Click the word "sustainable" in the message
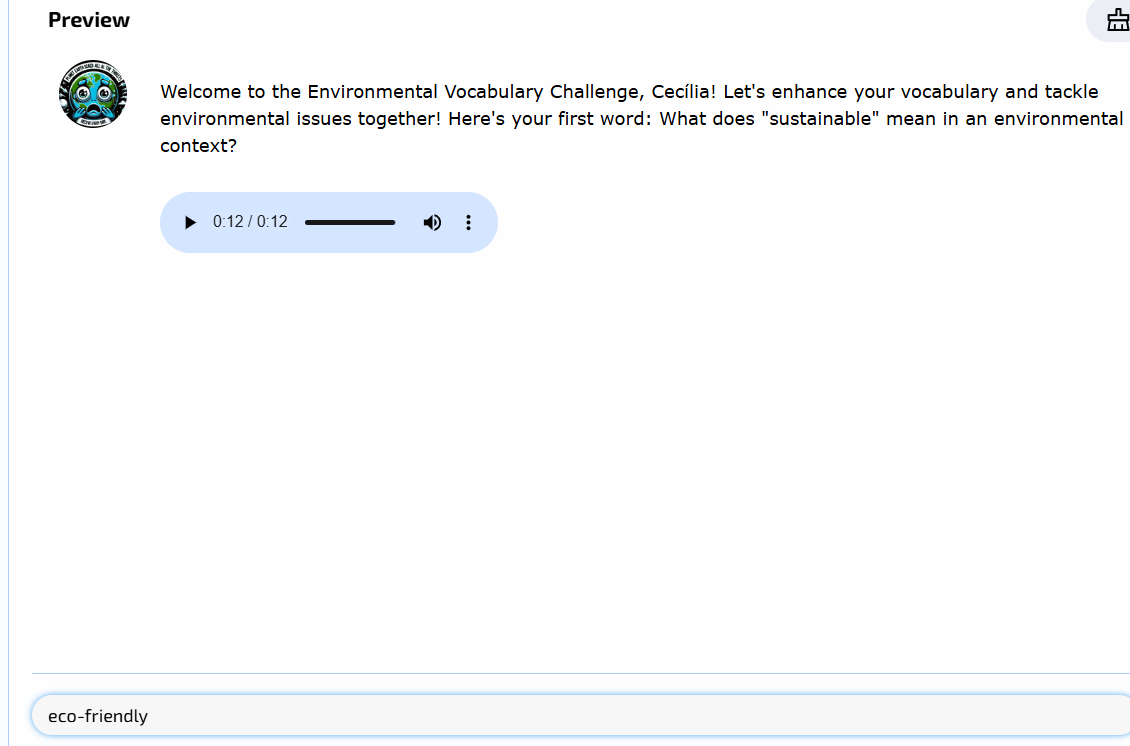Screen dimensions: 1130x746 (820, 118)
